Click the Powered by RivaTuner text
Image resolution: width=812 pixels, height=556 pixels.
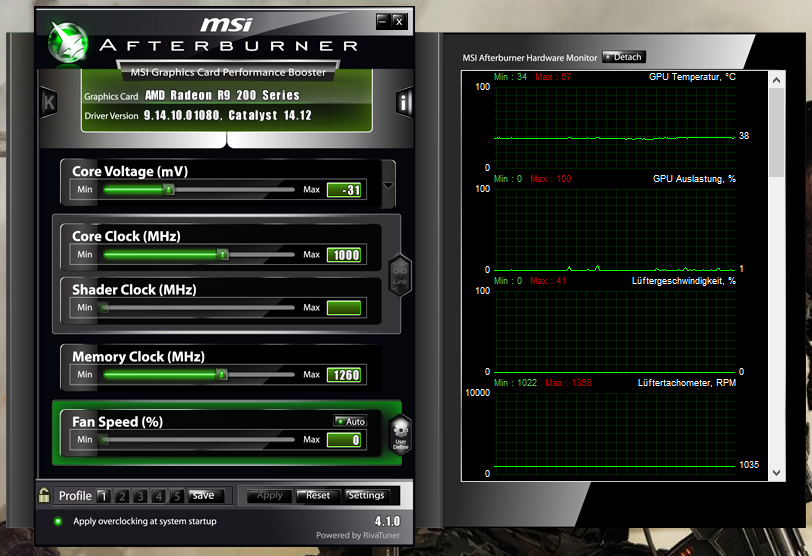358,535
